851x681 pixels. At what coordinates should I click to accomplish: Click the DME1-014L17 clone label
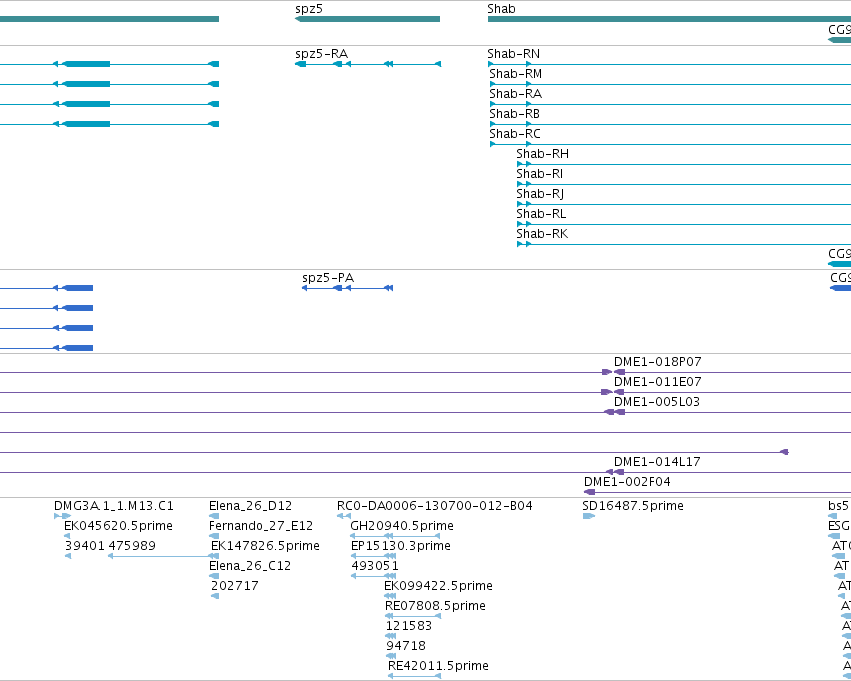pyautogui.click(x=657, y=462)
